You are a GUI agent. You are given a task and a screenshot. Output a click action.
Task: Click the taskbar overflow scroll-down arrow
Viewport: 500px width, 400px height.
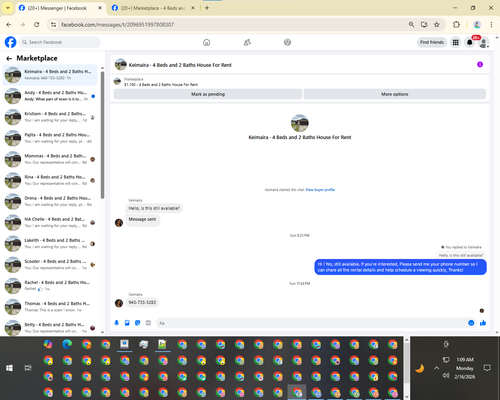point(407,397)
